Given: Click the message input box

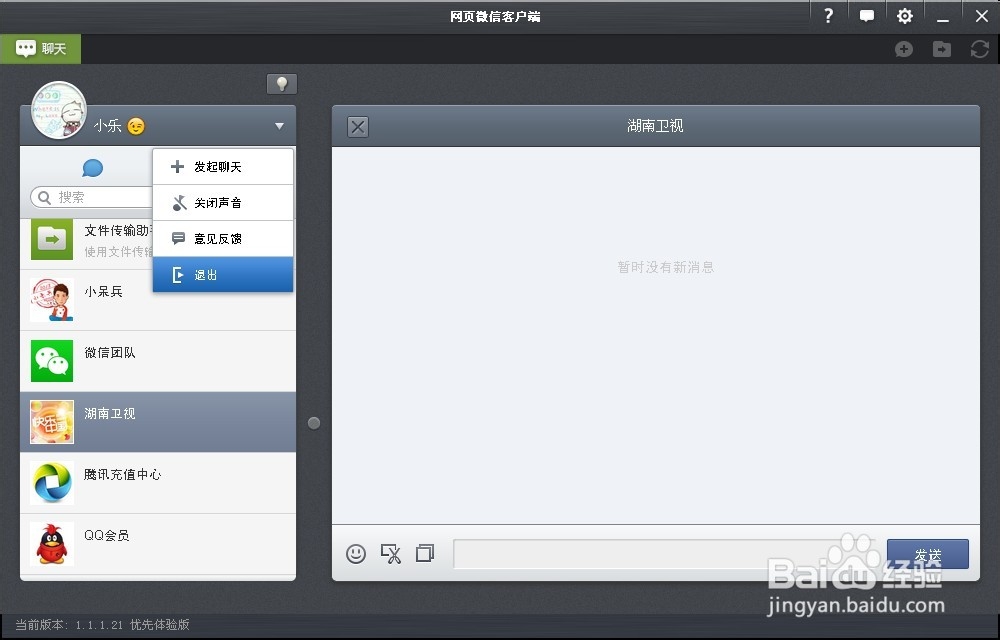Looking at the screenshot, I should 666,554.
